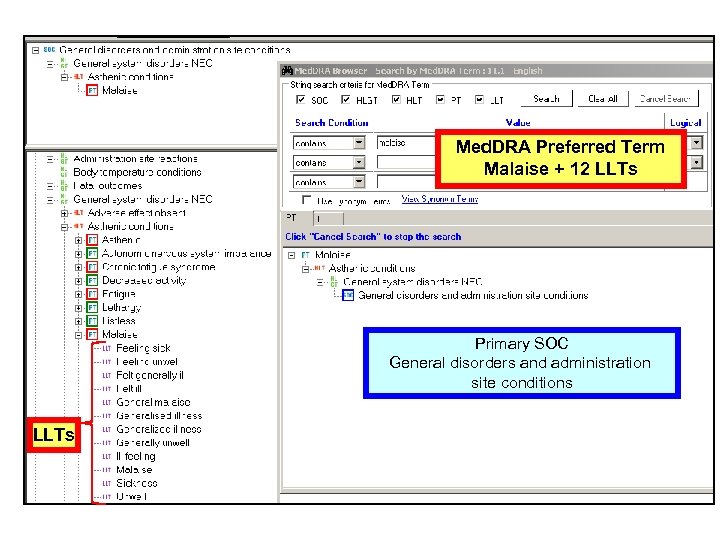Click the PT icon next to Lethargy

point(92,307)
